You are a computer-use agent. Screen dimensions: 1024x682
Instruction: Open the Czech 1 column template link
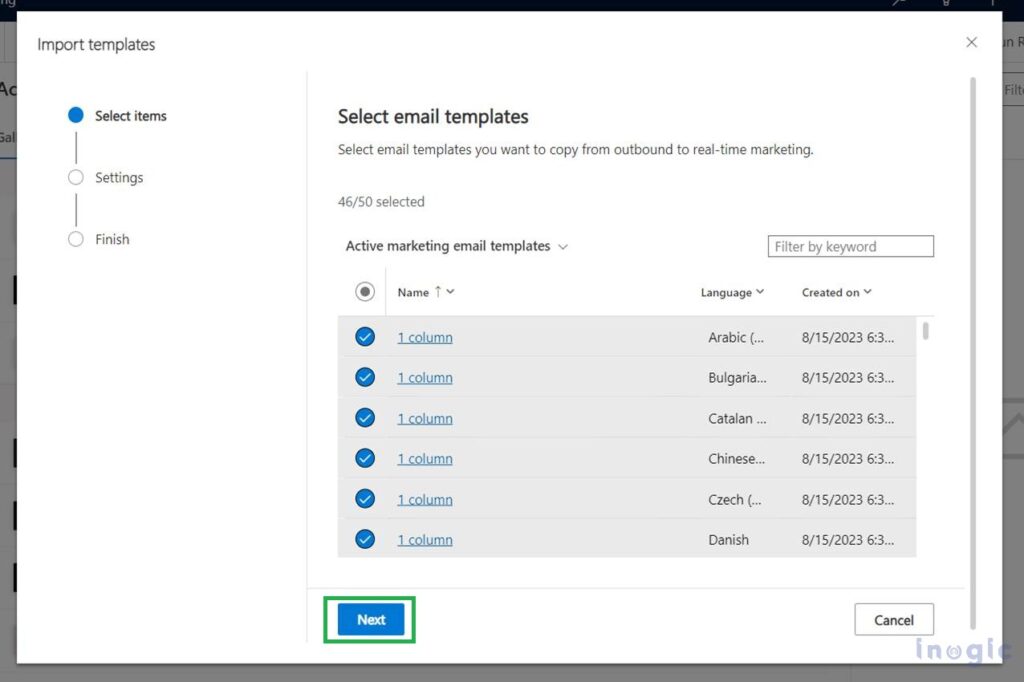(424, 500)
